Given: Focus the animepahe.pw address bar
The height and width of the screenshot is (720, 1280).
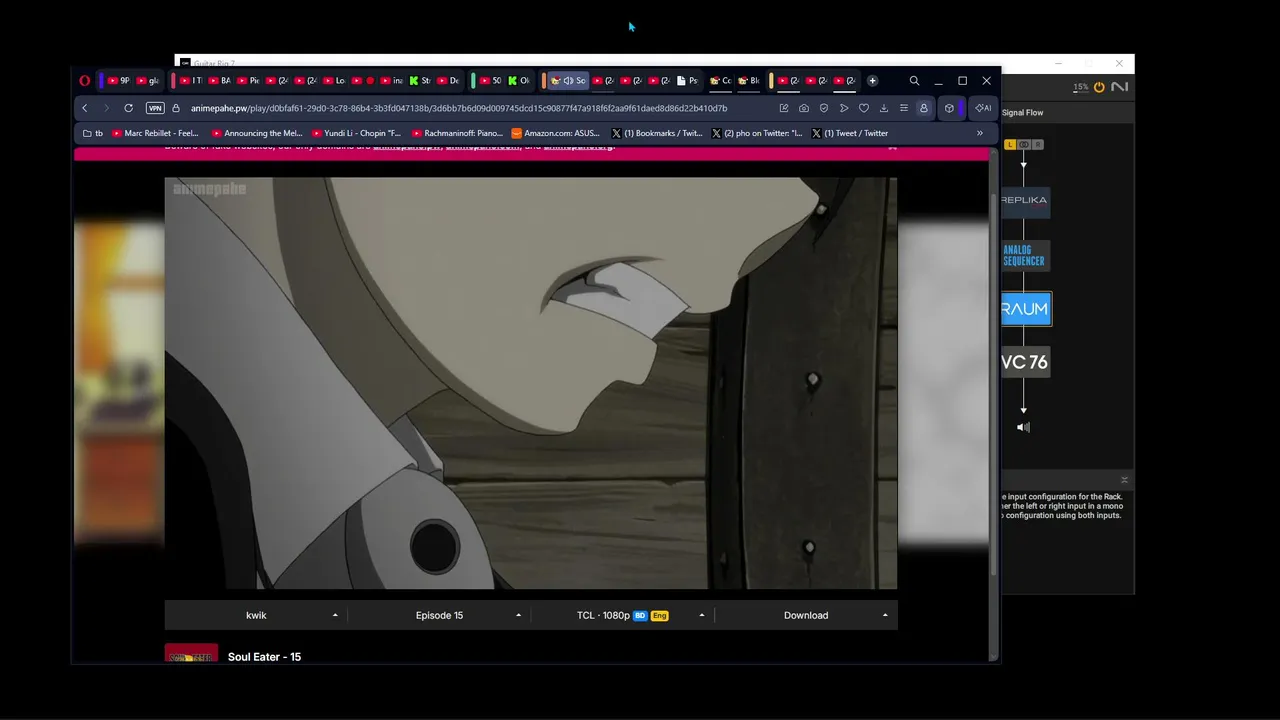Looking at the screenshot, I should click(x=458, y=108).
